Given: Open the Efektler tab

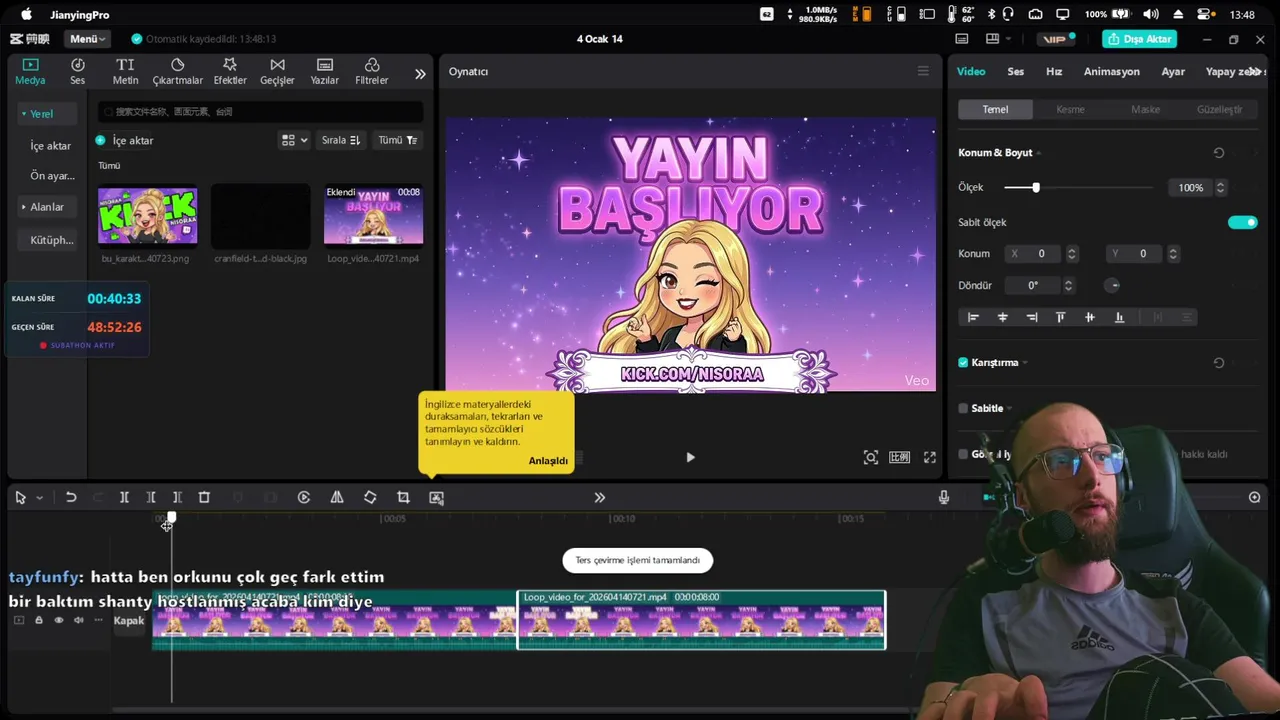Looking at the screenshot, I should pyautogui.click(x=230, y=71).
